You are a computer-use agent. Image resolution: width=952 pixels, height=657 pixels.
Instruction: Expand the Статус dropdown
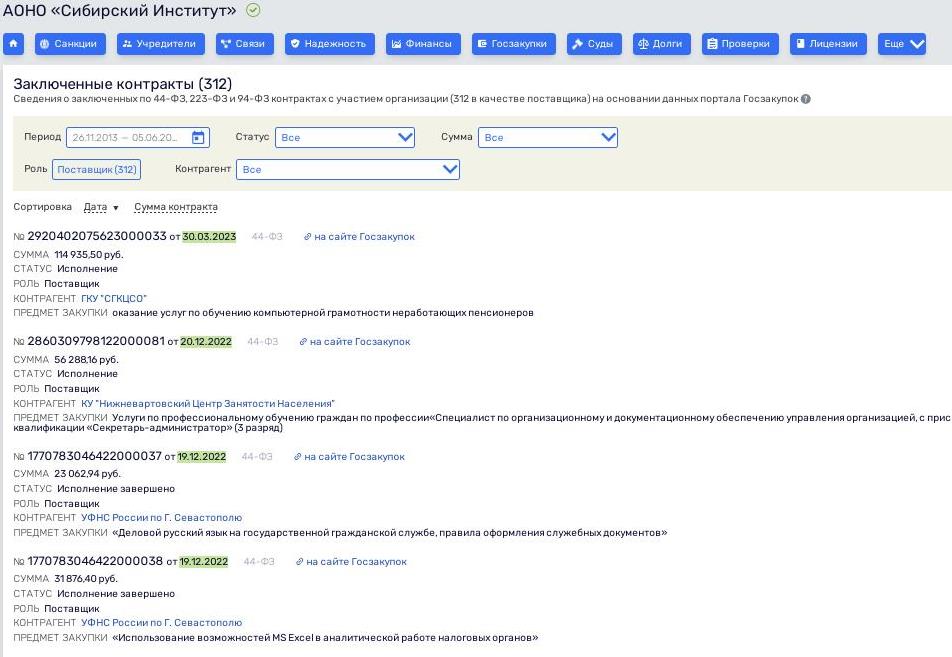click(x=345, y=138)
